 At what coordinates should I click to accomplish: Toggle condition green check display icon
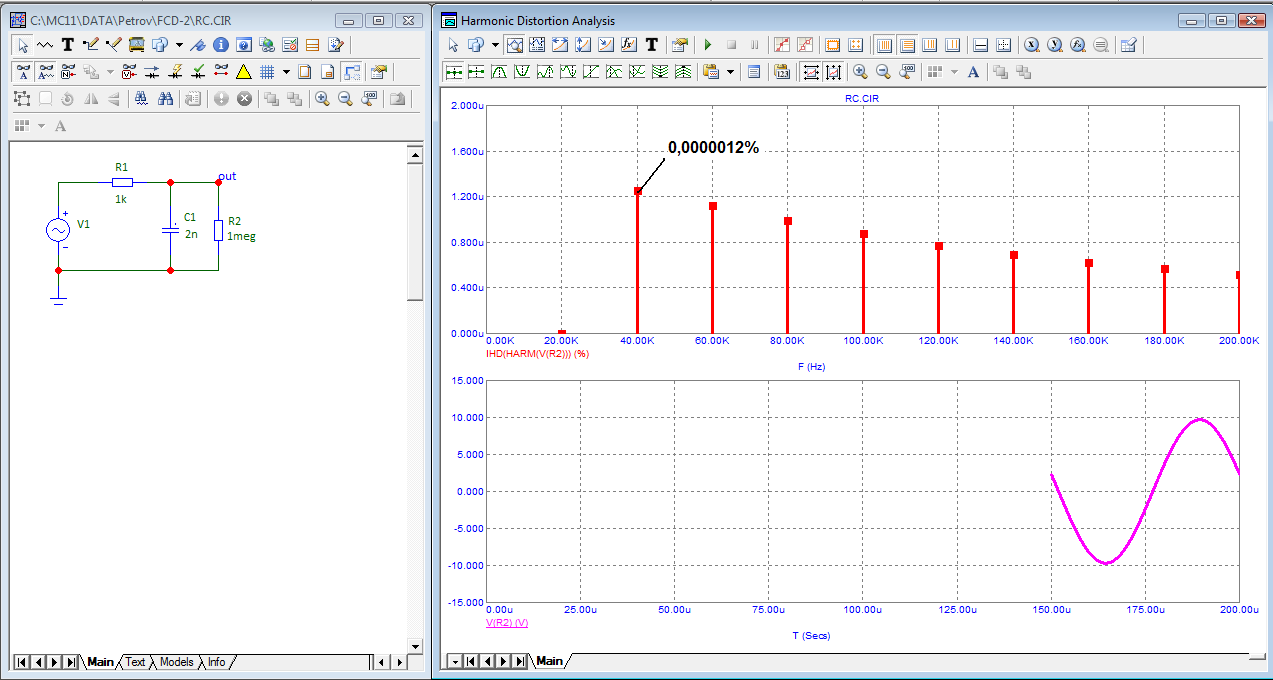point(198,72)
